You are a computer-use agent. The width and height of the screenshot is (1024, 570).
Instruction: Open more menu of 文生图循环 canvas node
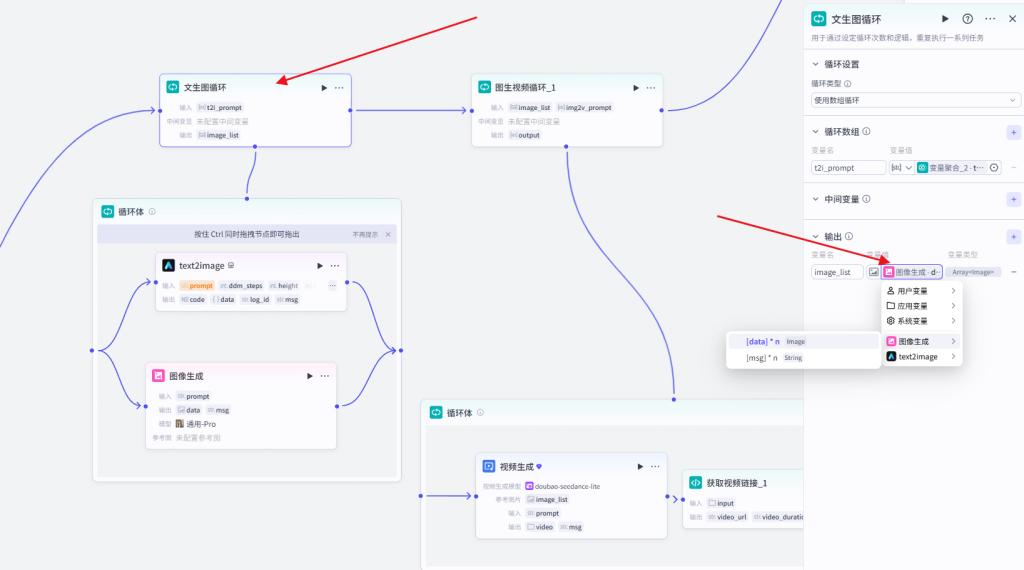339,87
